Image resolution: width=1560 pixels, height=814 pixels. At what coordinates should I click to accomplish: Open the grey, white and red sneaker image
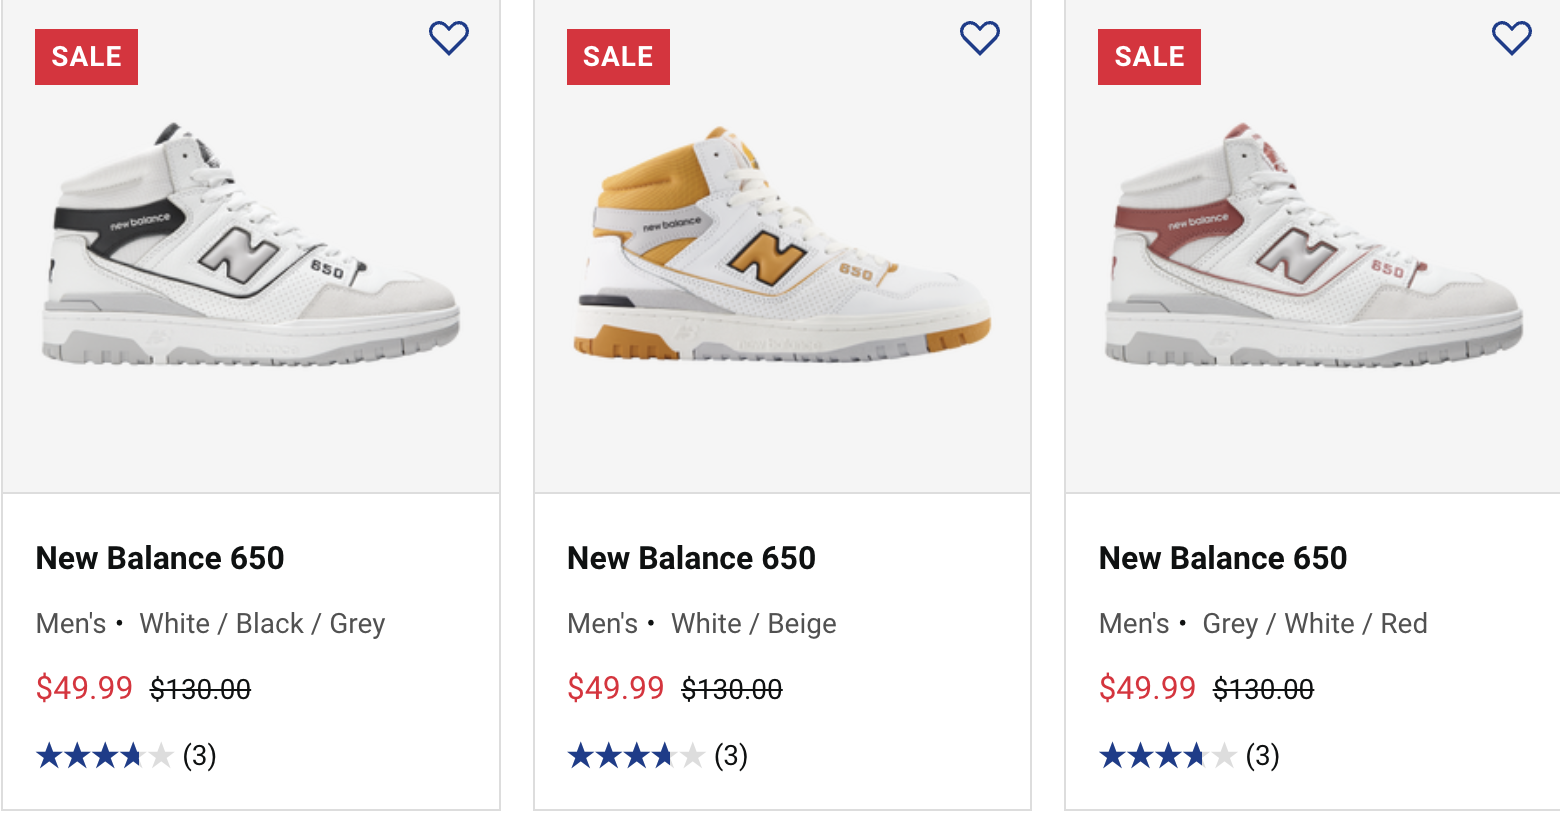(x=1314, y=246)
